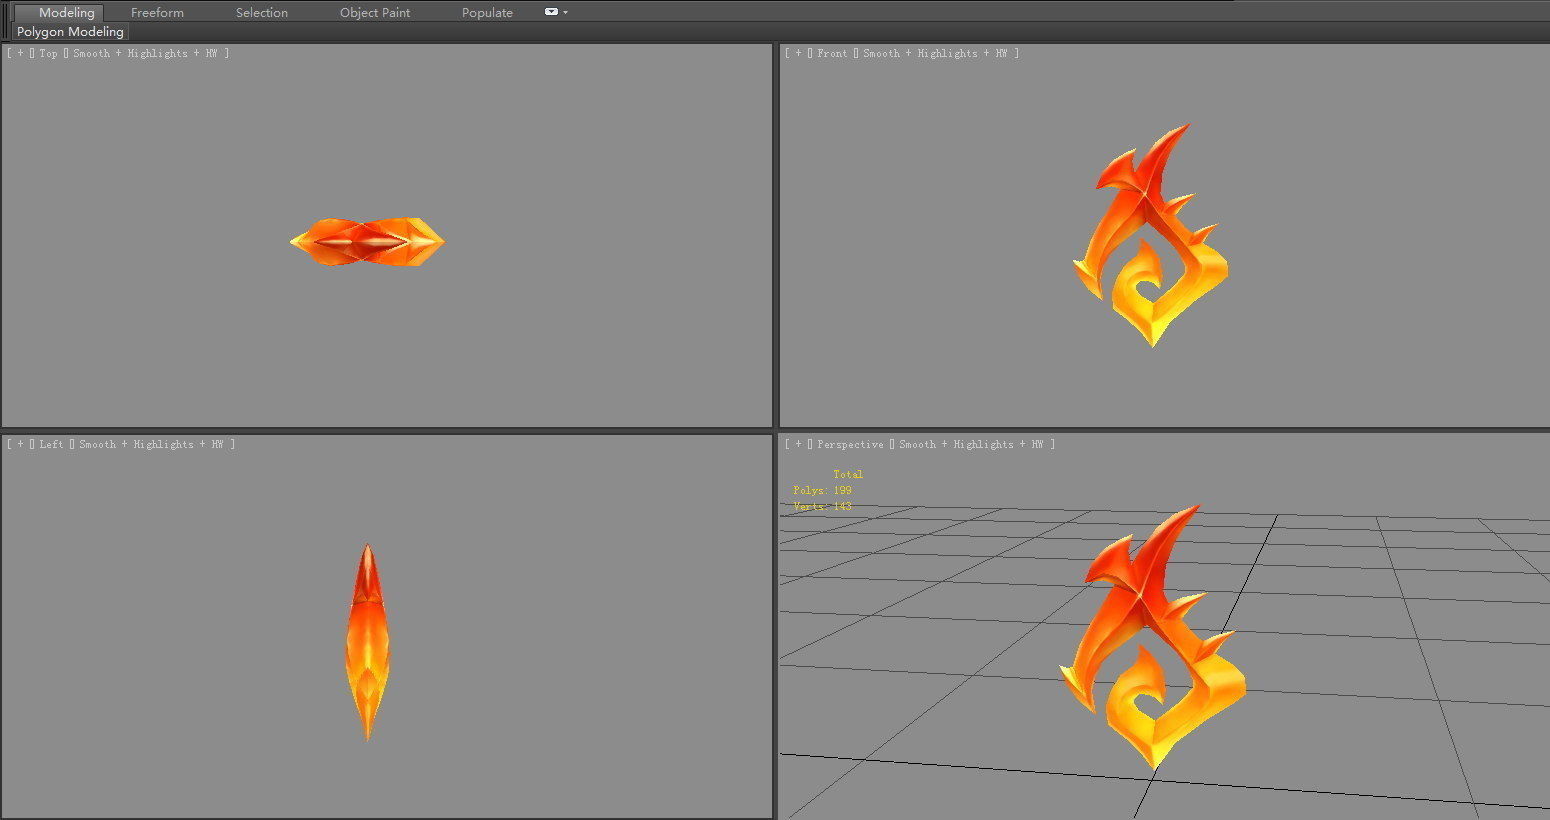Open the Object Paint ribbon tab
Viewport: 1550px width, 820px height.
click(375, 13)
